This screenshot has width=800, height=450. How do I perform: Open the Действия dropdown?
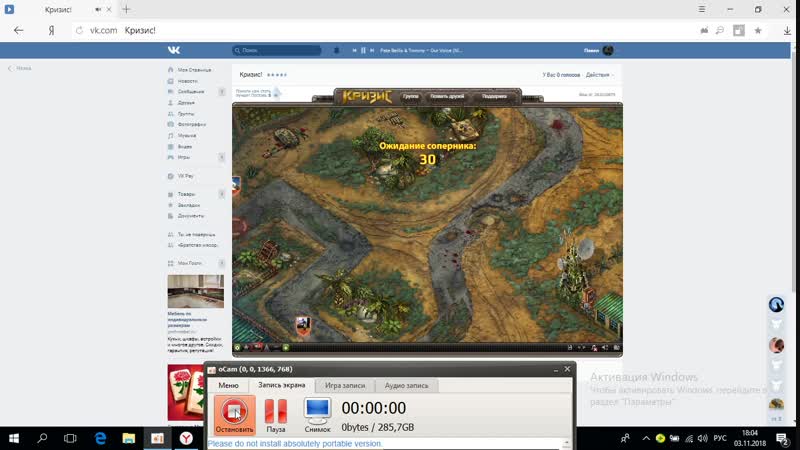coord(599,75)
